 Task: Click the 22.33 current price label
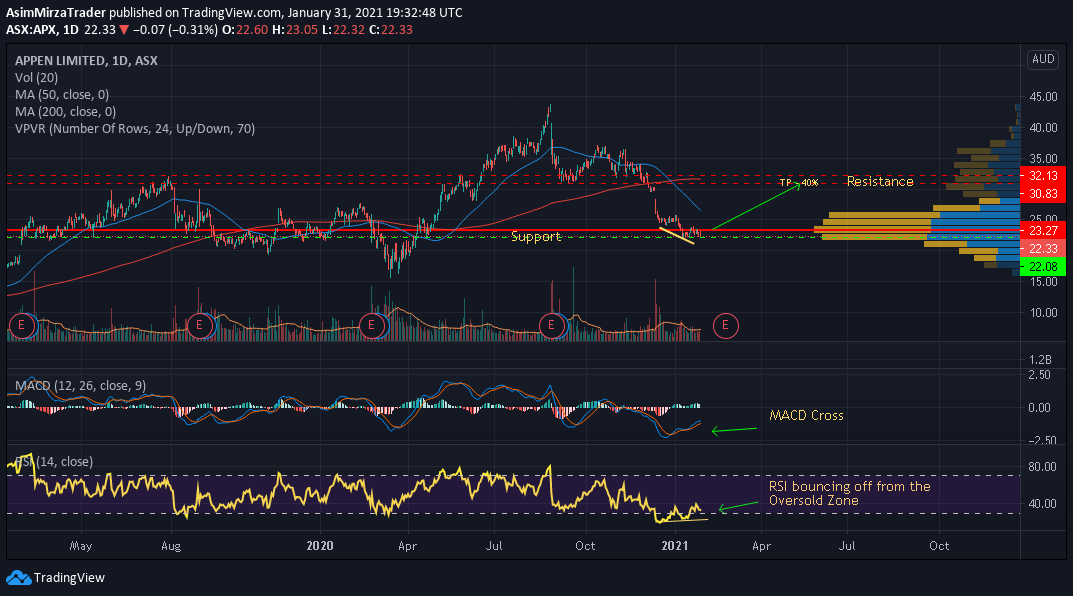[x=1043, y=248]
